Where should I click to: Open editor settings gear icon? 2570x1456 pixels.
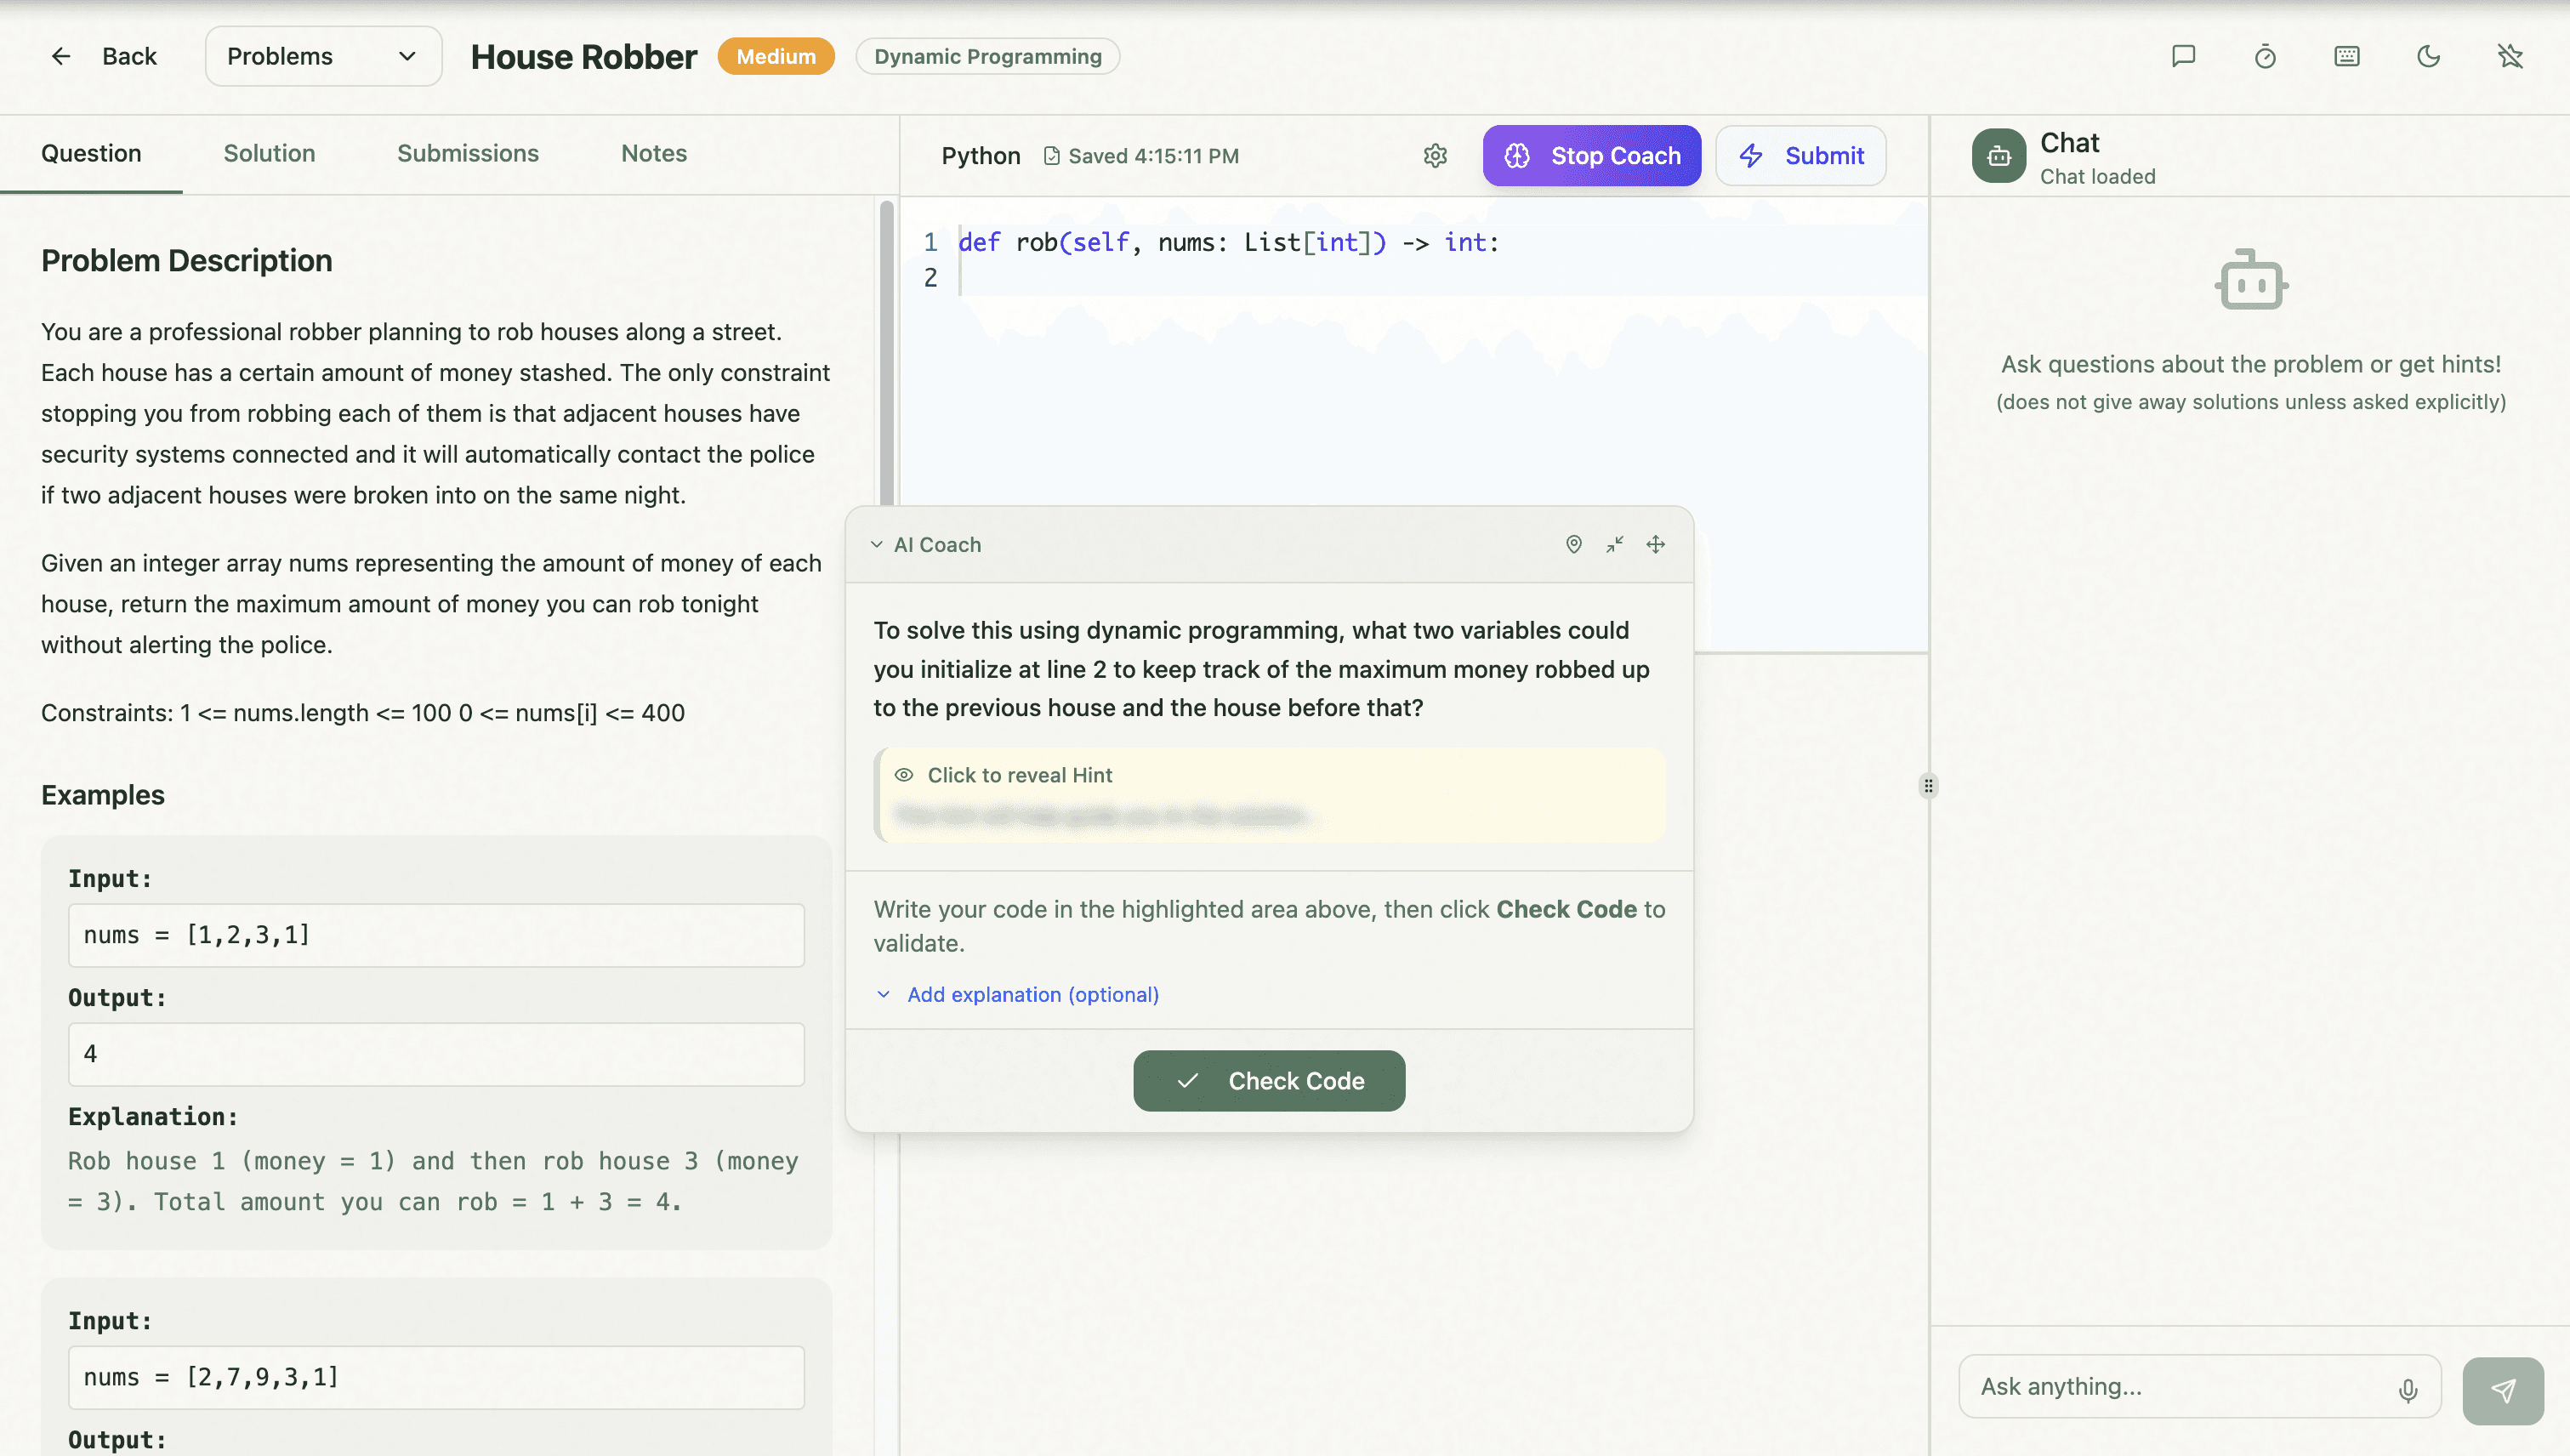click(1435, 156)
